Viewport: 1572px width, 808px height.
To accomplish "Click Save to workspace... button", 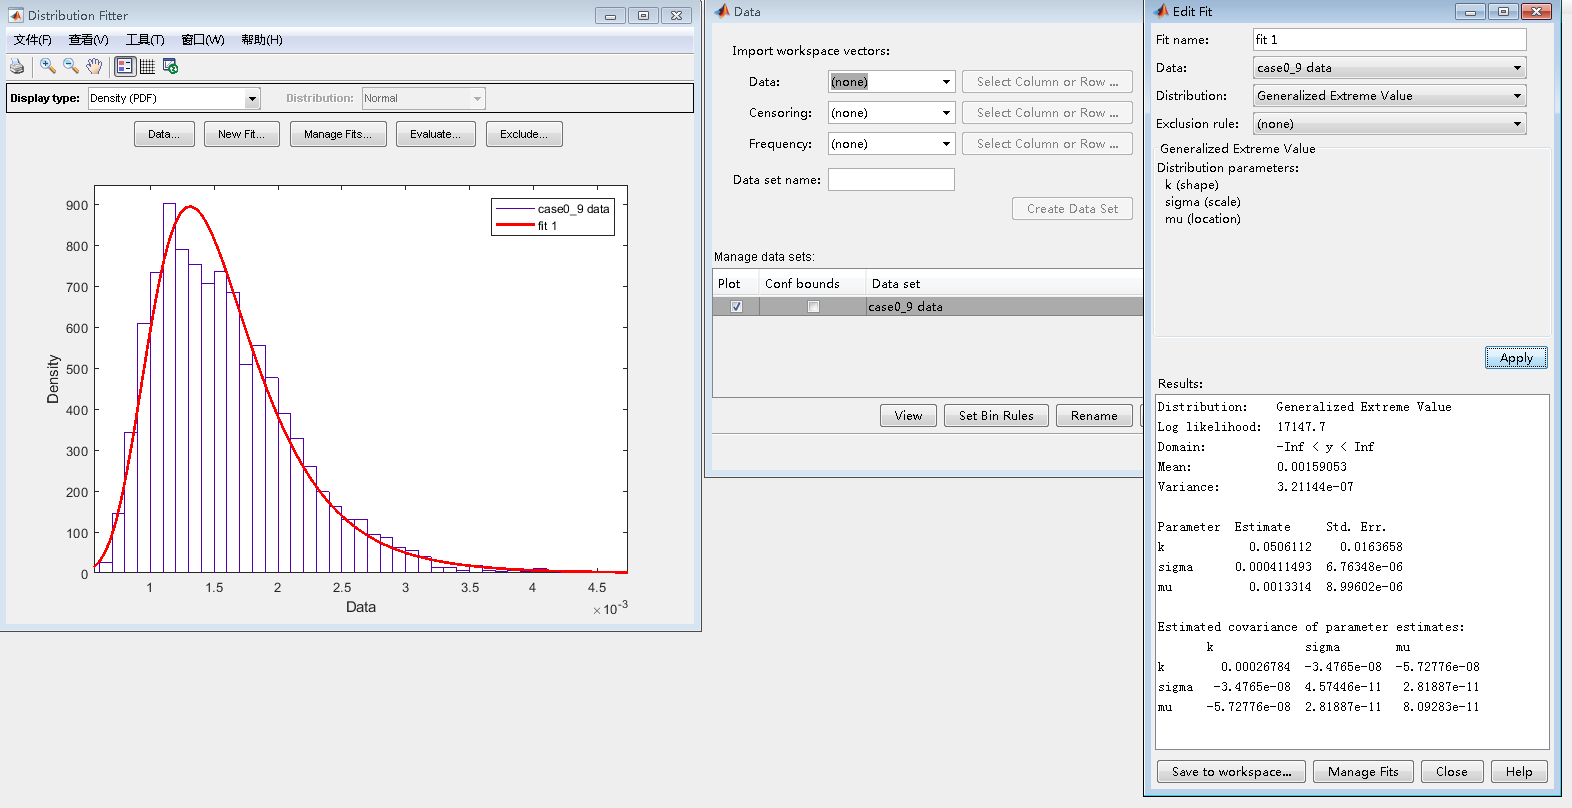I will point(1231,772).
